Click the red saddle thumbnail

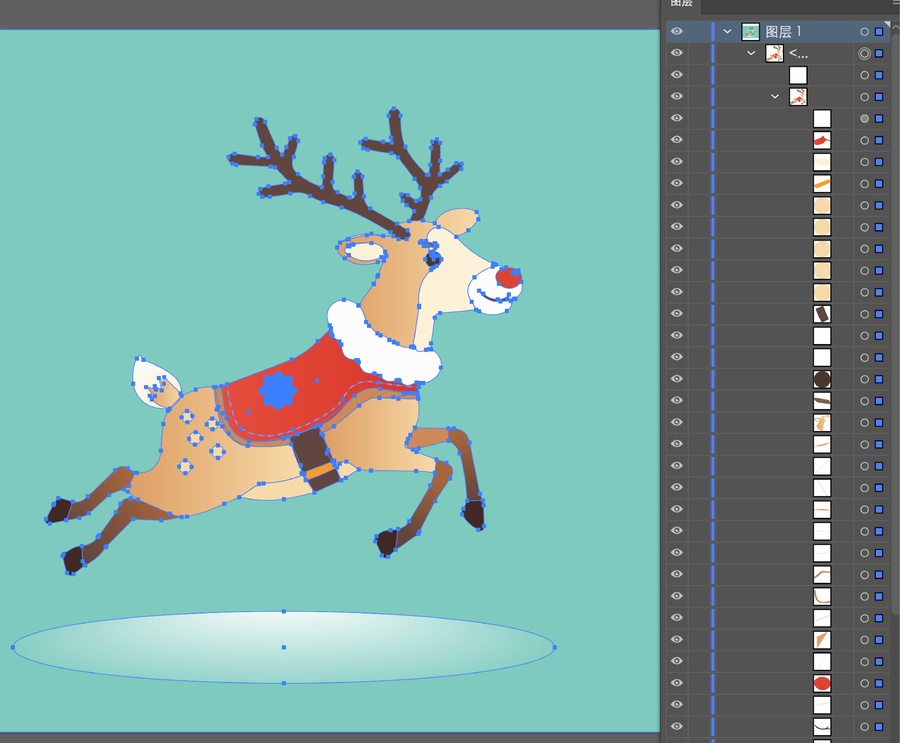coord(822,140)
